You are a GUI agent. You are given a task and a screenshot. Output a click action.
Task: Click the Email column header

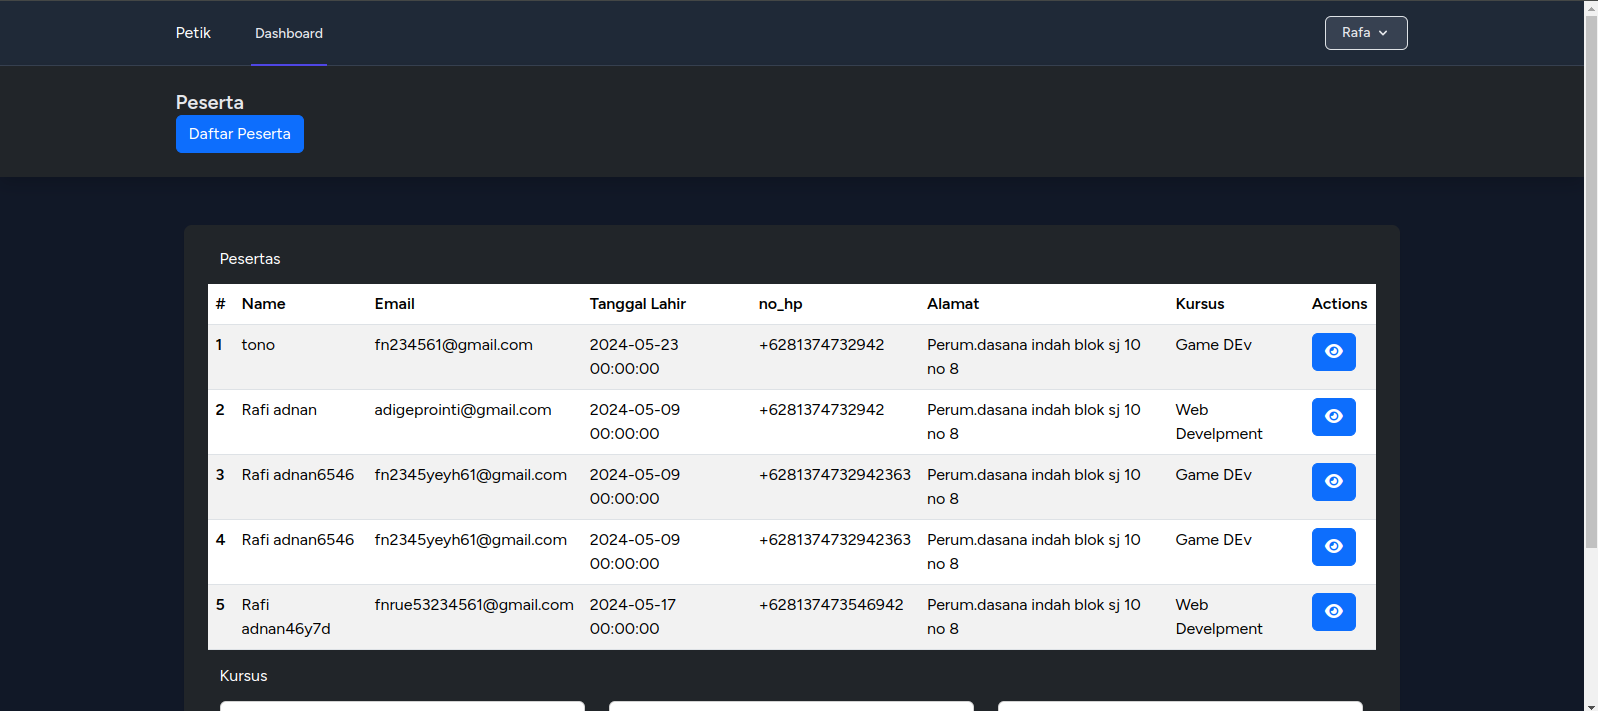(x=394, y=304)
